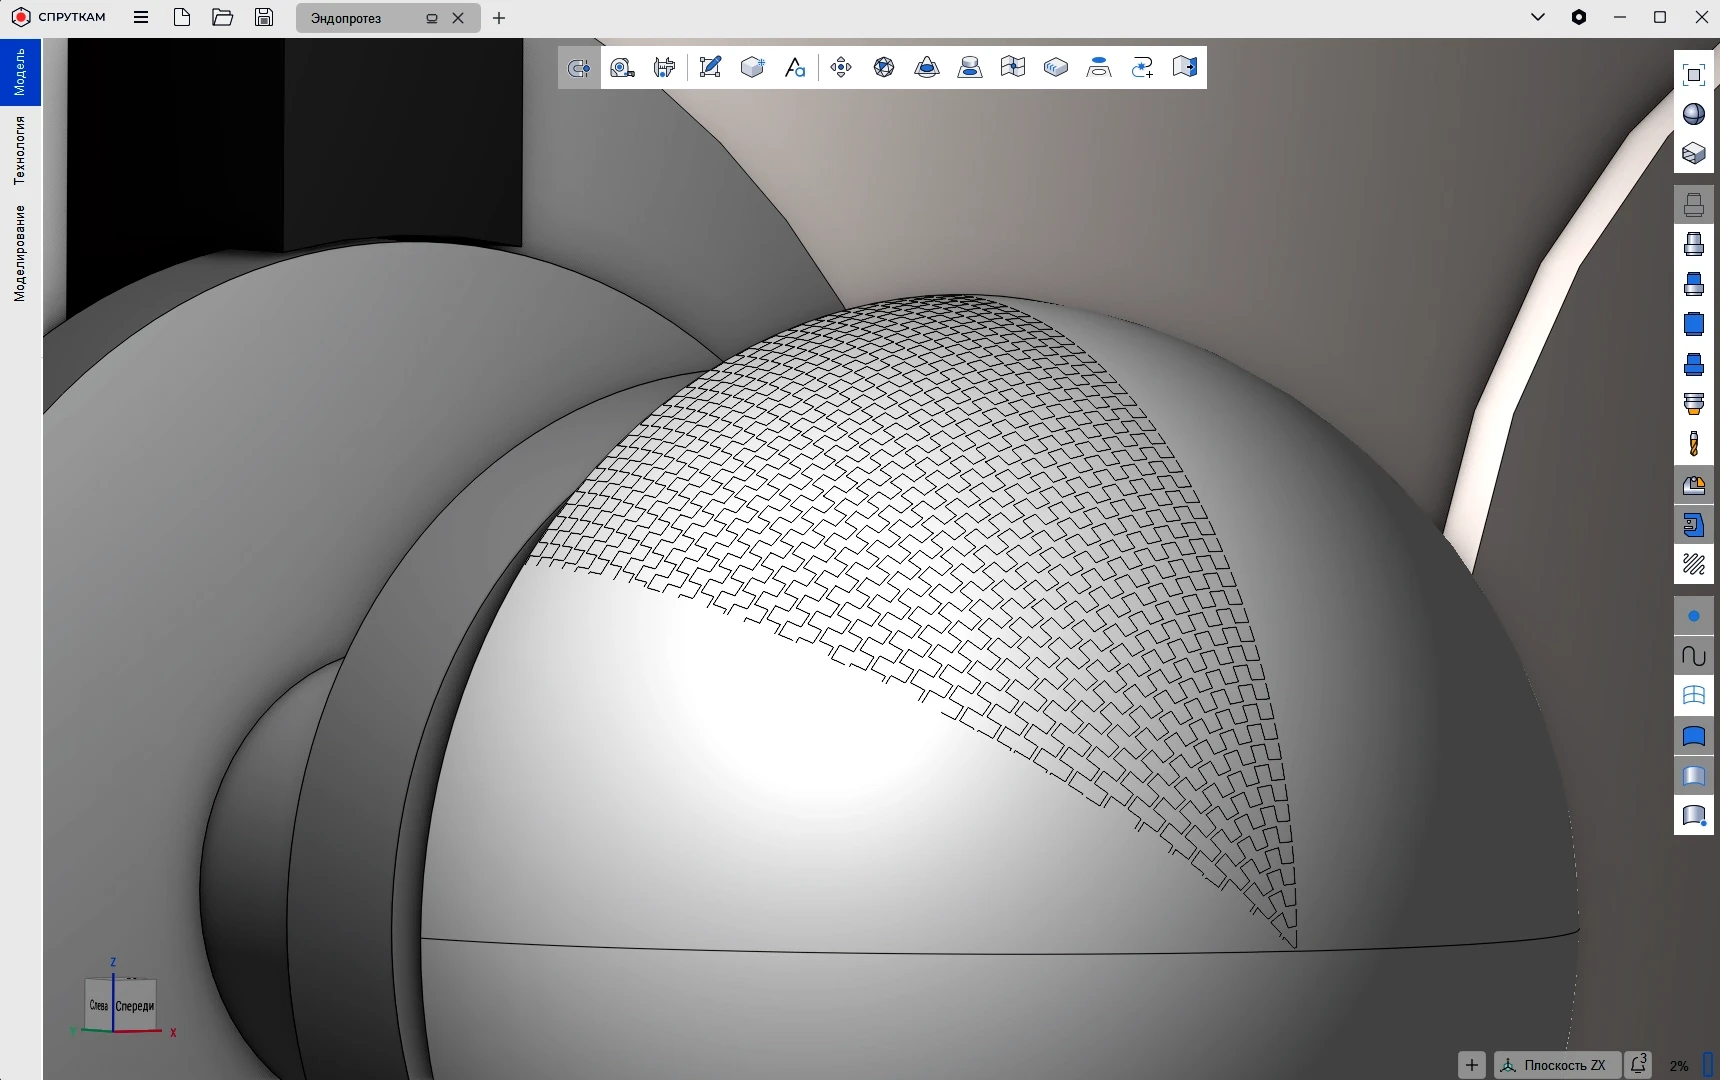Create a new solid box primitive
This screenshot has height=1080, width=1720.
pos(753,67)
